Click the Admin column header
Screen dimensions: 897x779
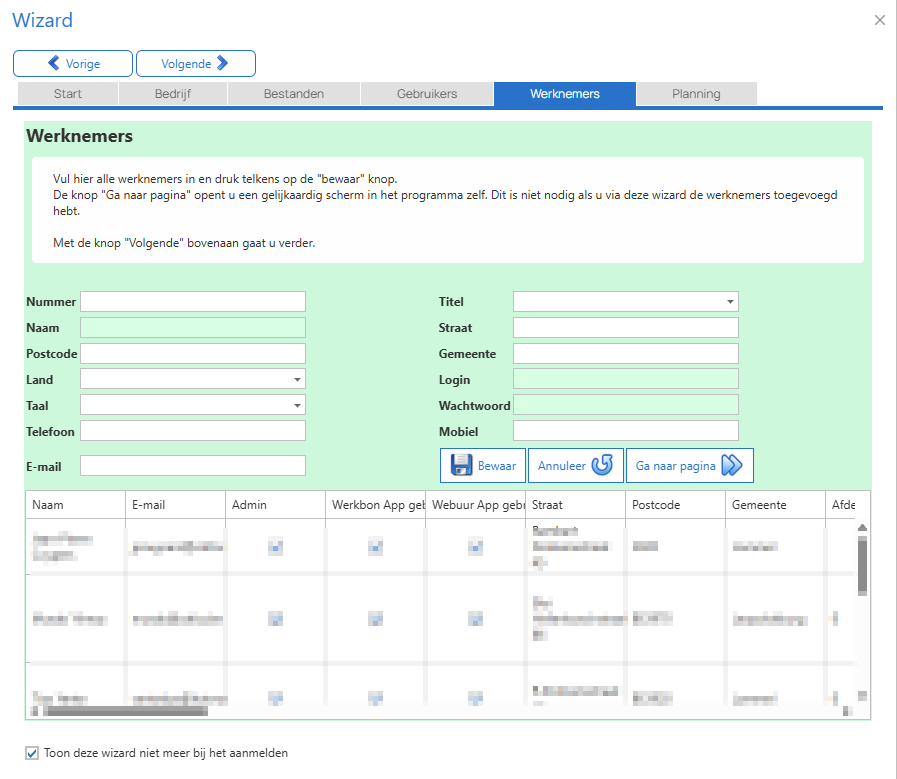276,505
